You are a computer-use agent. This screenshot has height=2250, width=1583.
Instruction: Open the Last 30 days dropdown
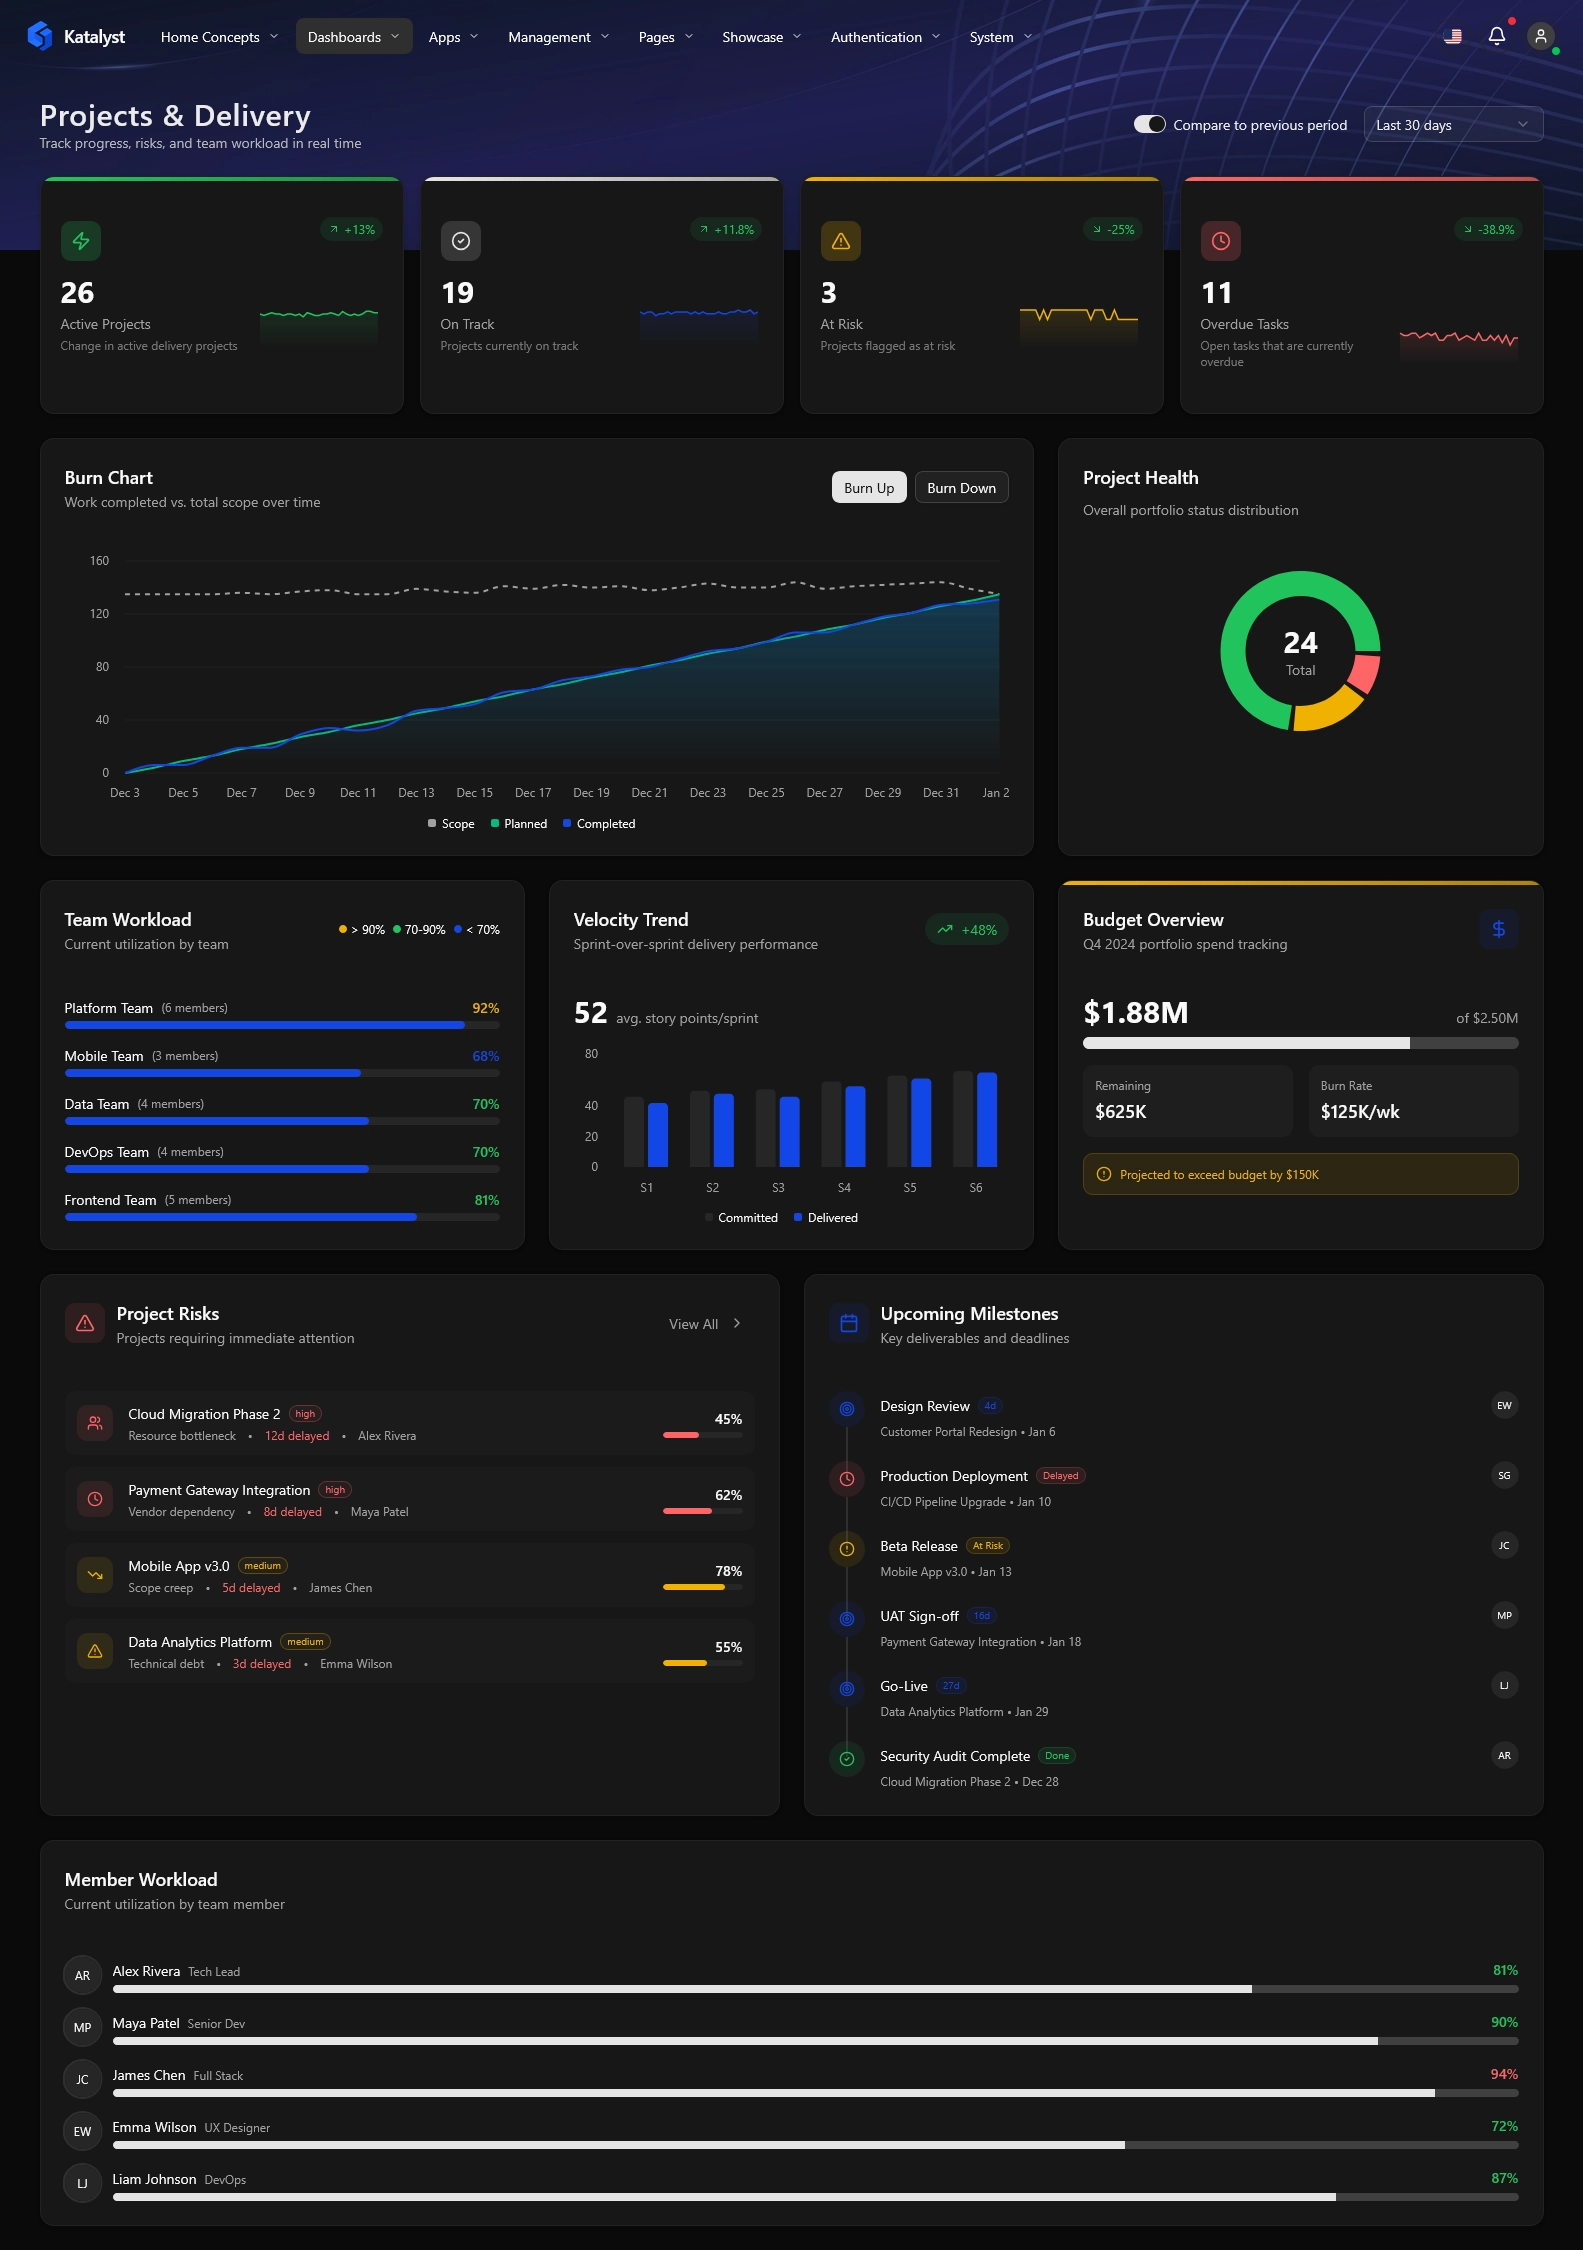(x=1452, y=125)
